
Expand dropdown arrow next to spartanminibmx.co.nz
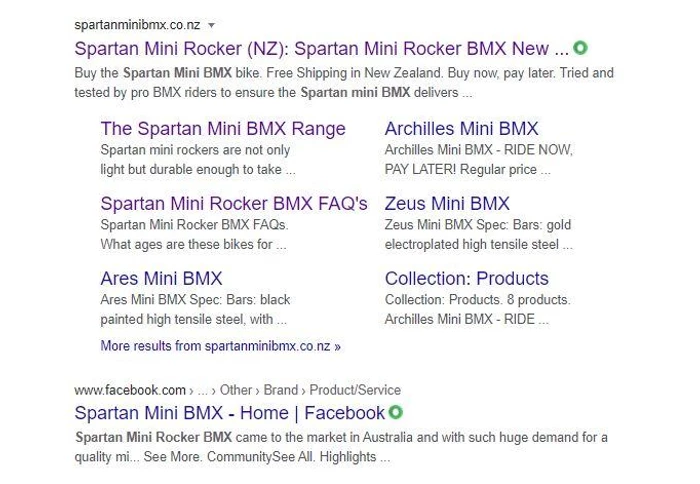212,25
